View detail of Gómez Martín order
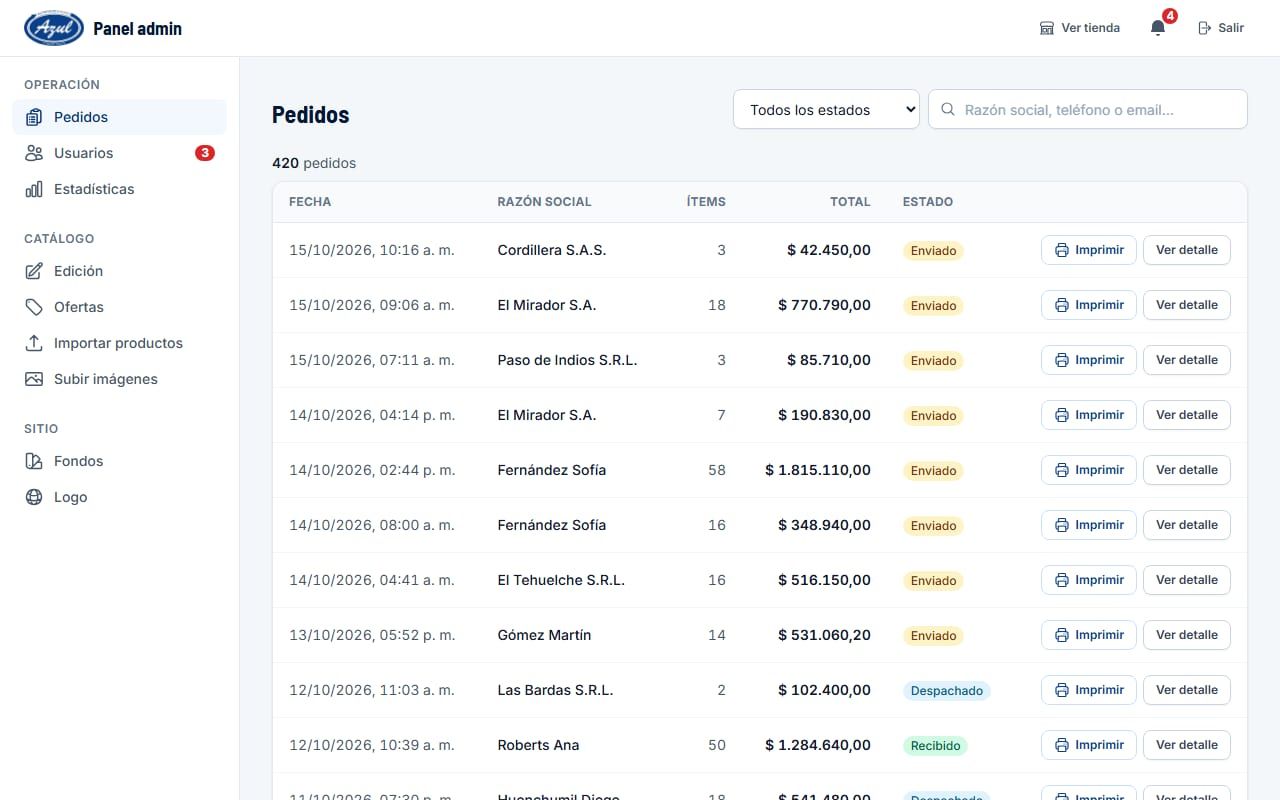 point(1187,635)
